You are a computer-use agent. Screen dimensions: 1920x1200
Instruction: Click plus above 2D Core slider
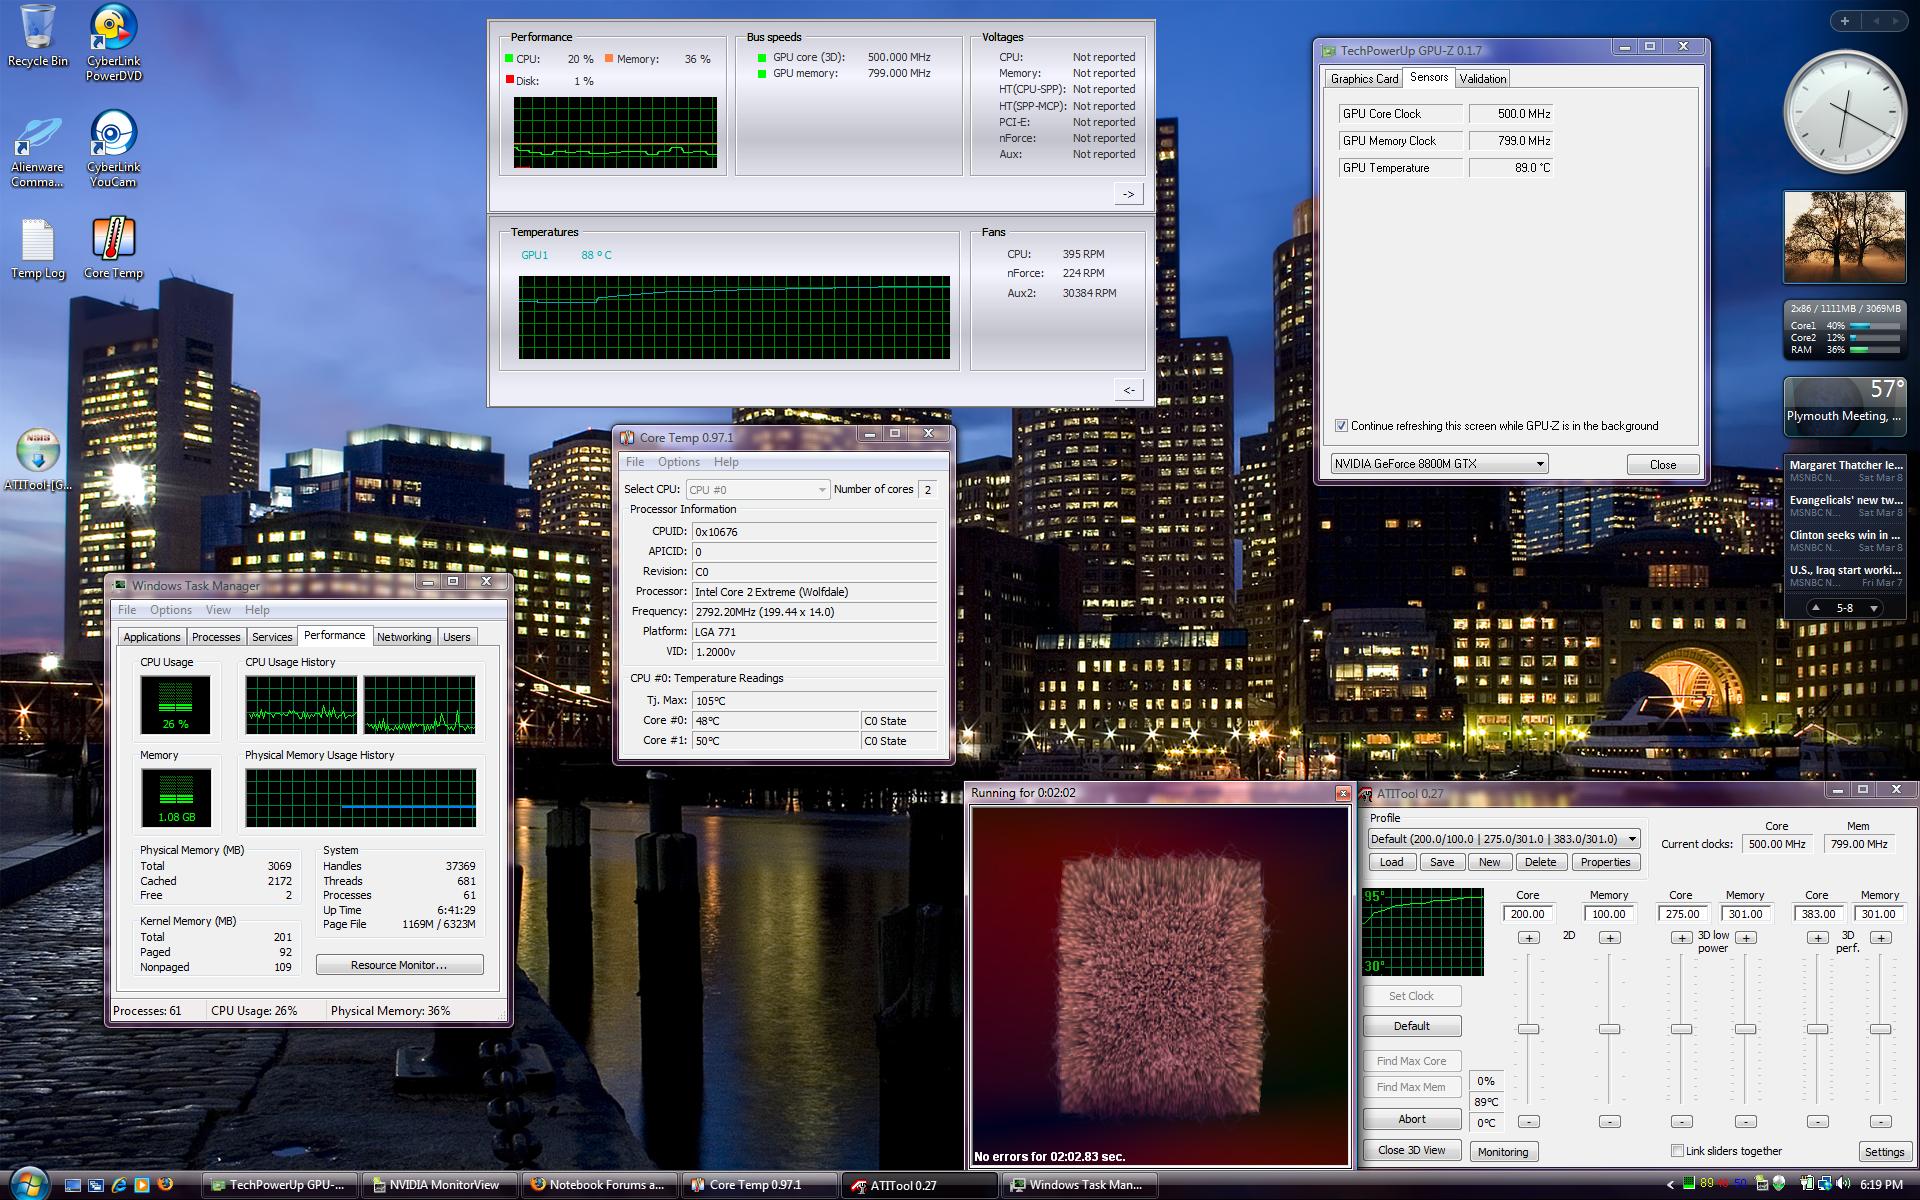point(1528,938)
